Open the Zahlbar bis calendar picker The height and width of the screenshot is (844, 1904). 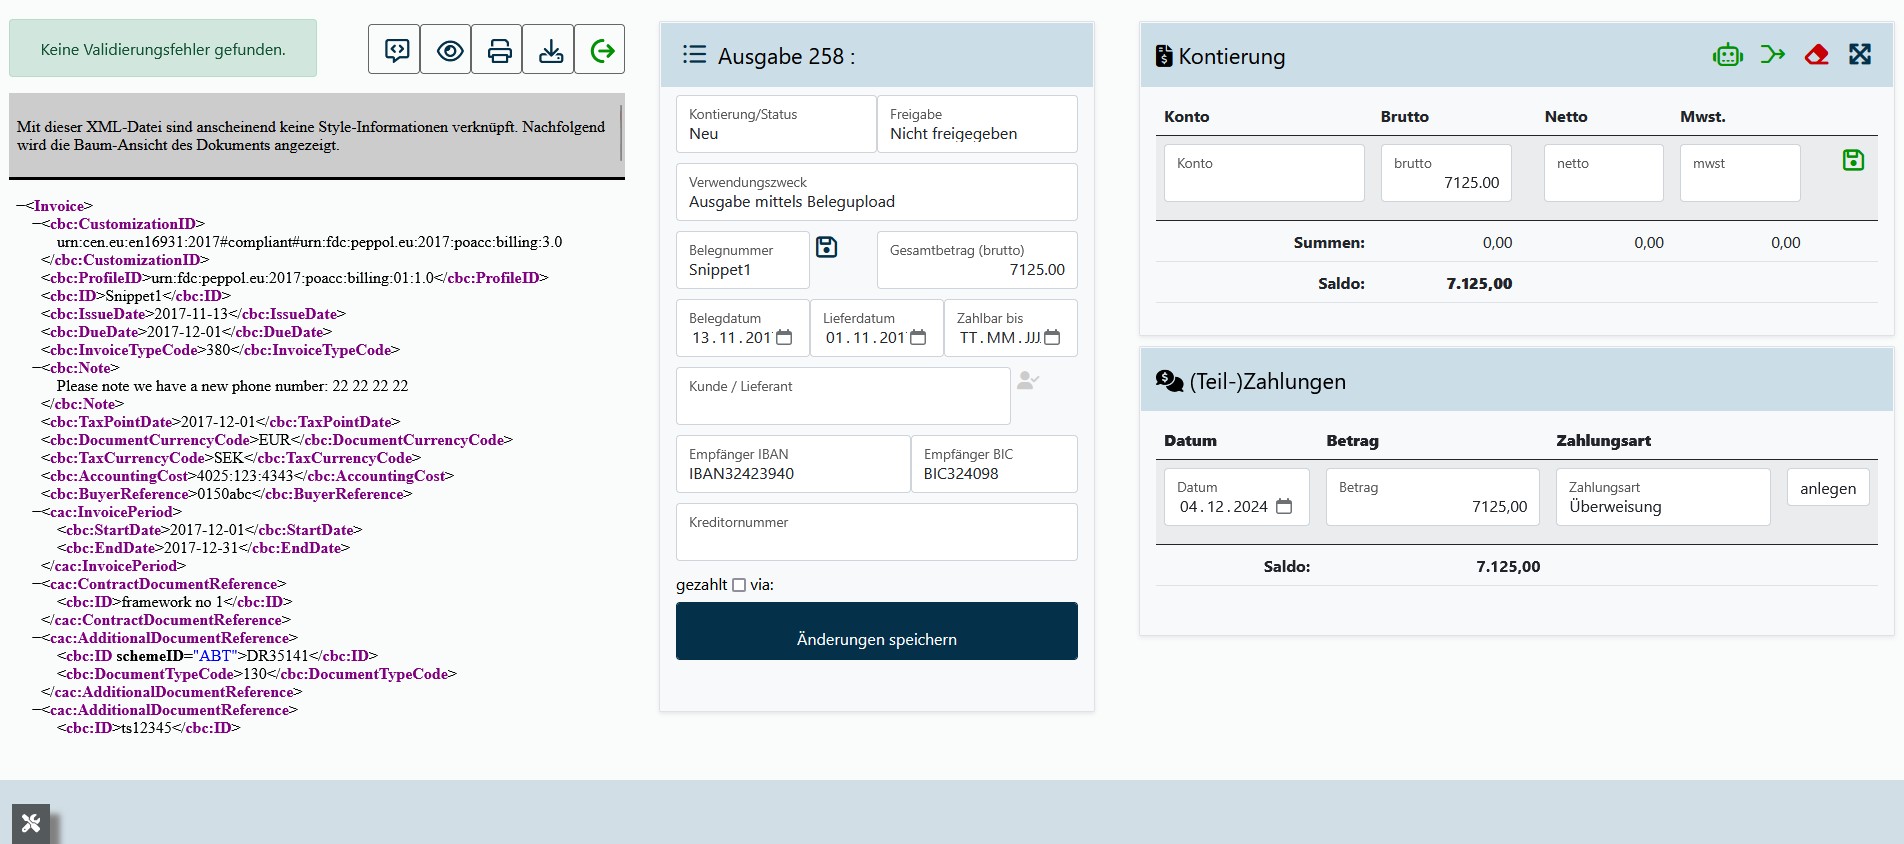[1052, 338]
